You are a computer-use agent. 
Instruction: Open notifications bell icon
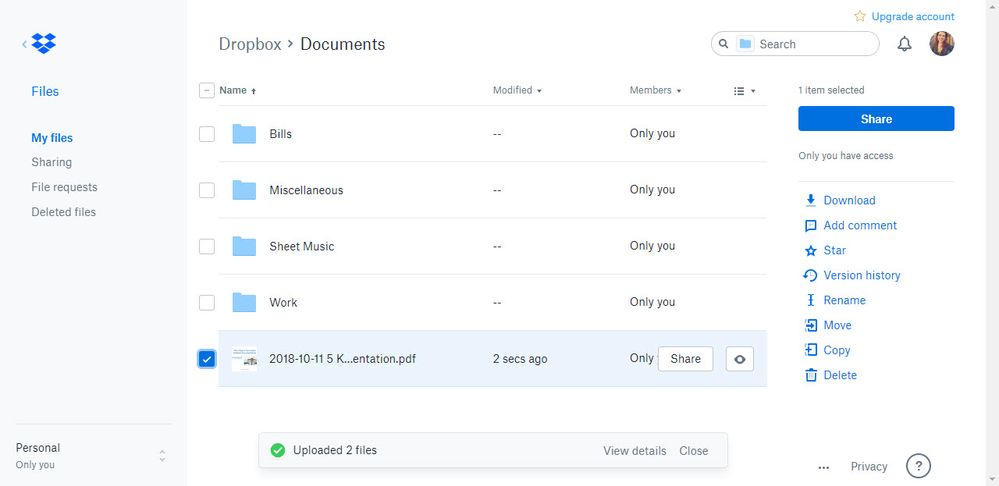904,44
